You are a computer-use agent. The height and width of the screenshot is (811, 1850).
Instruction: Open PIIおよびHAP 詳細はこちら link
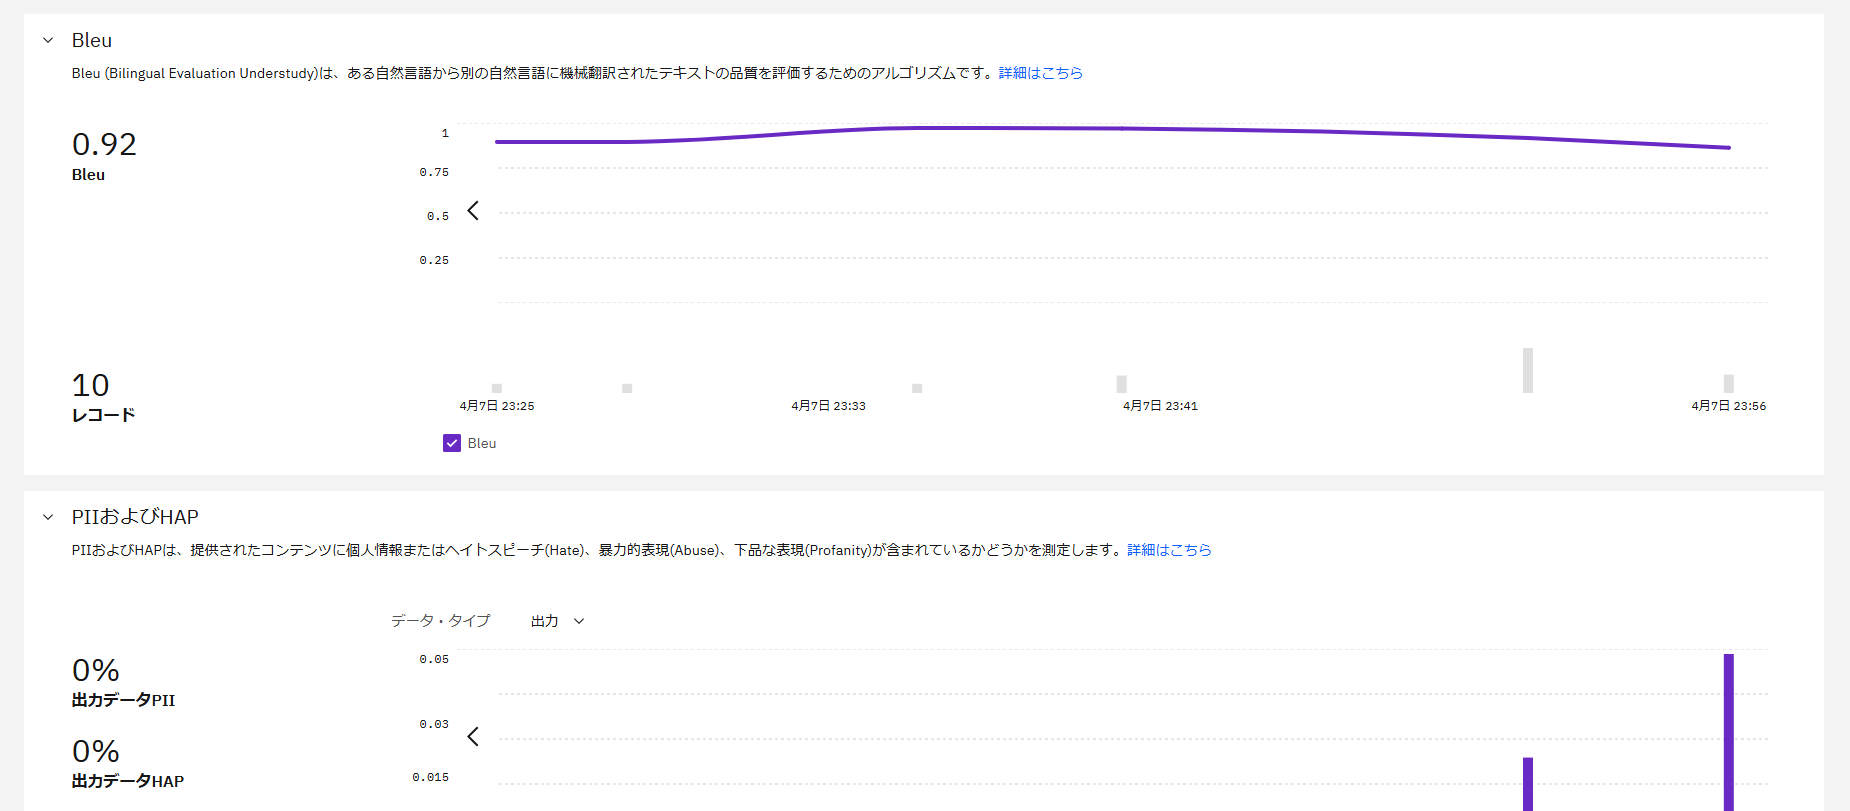click(1169, 550)
